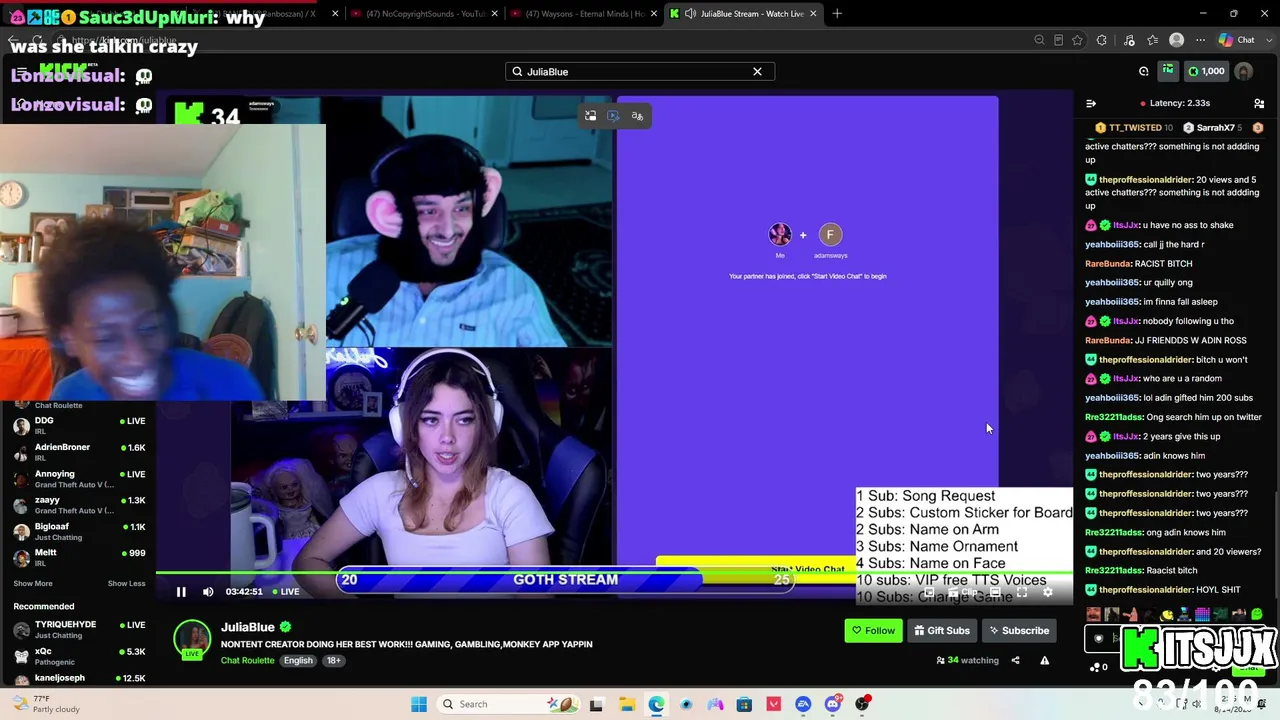Subscribe to JuliaBlue channel
Viewport: 1280px width, 720px height.
coord(1019,631)
